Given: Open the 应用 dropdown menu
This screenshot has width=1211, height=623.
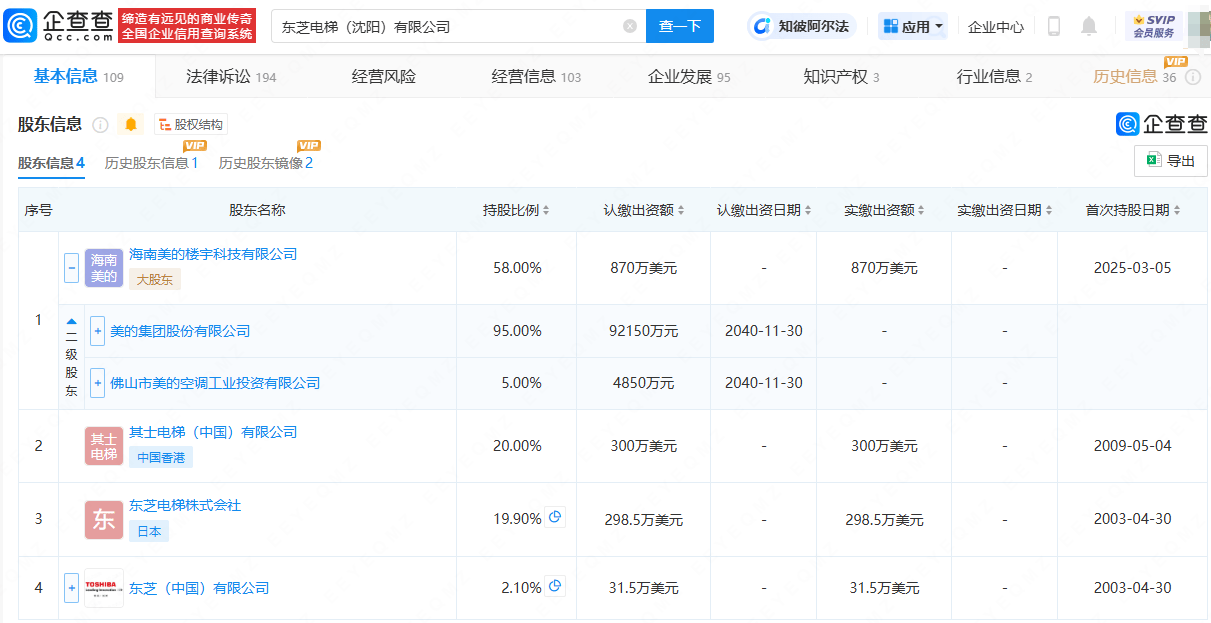Looking at the screenshot, I should (913, 27).
